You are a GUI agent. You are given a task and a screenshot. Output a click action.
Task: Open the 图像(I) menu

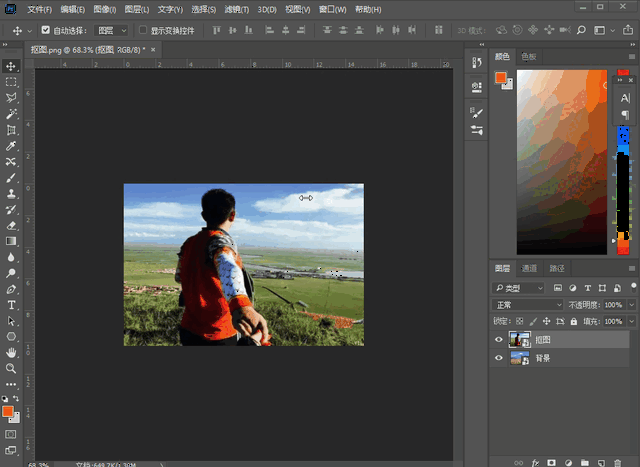[104, 9]
